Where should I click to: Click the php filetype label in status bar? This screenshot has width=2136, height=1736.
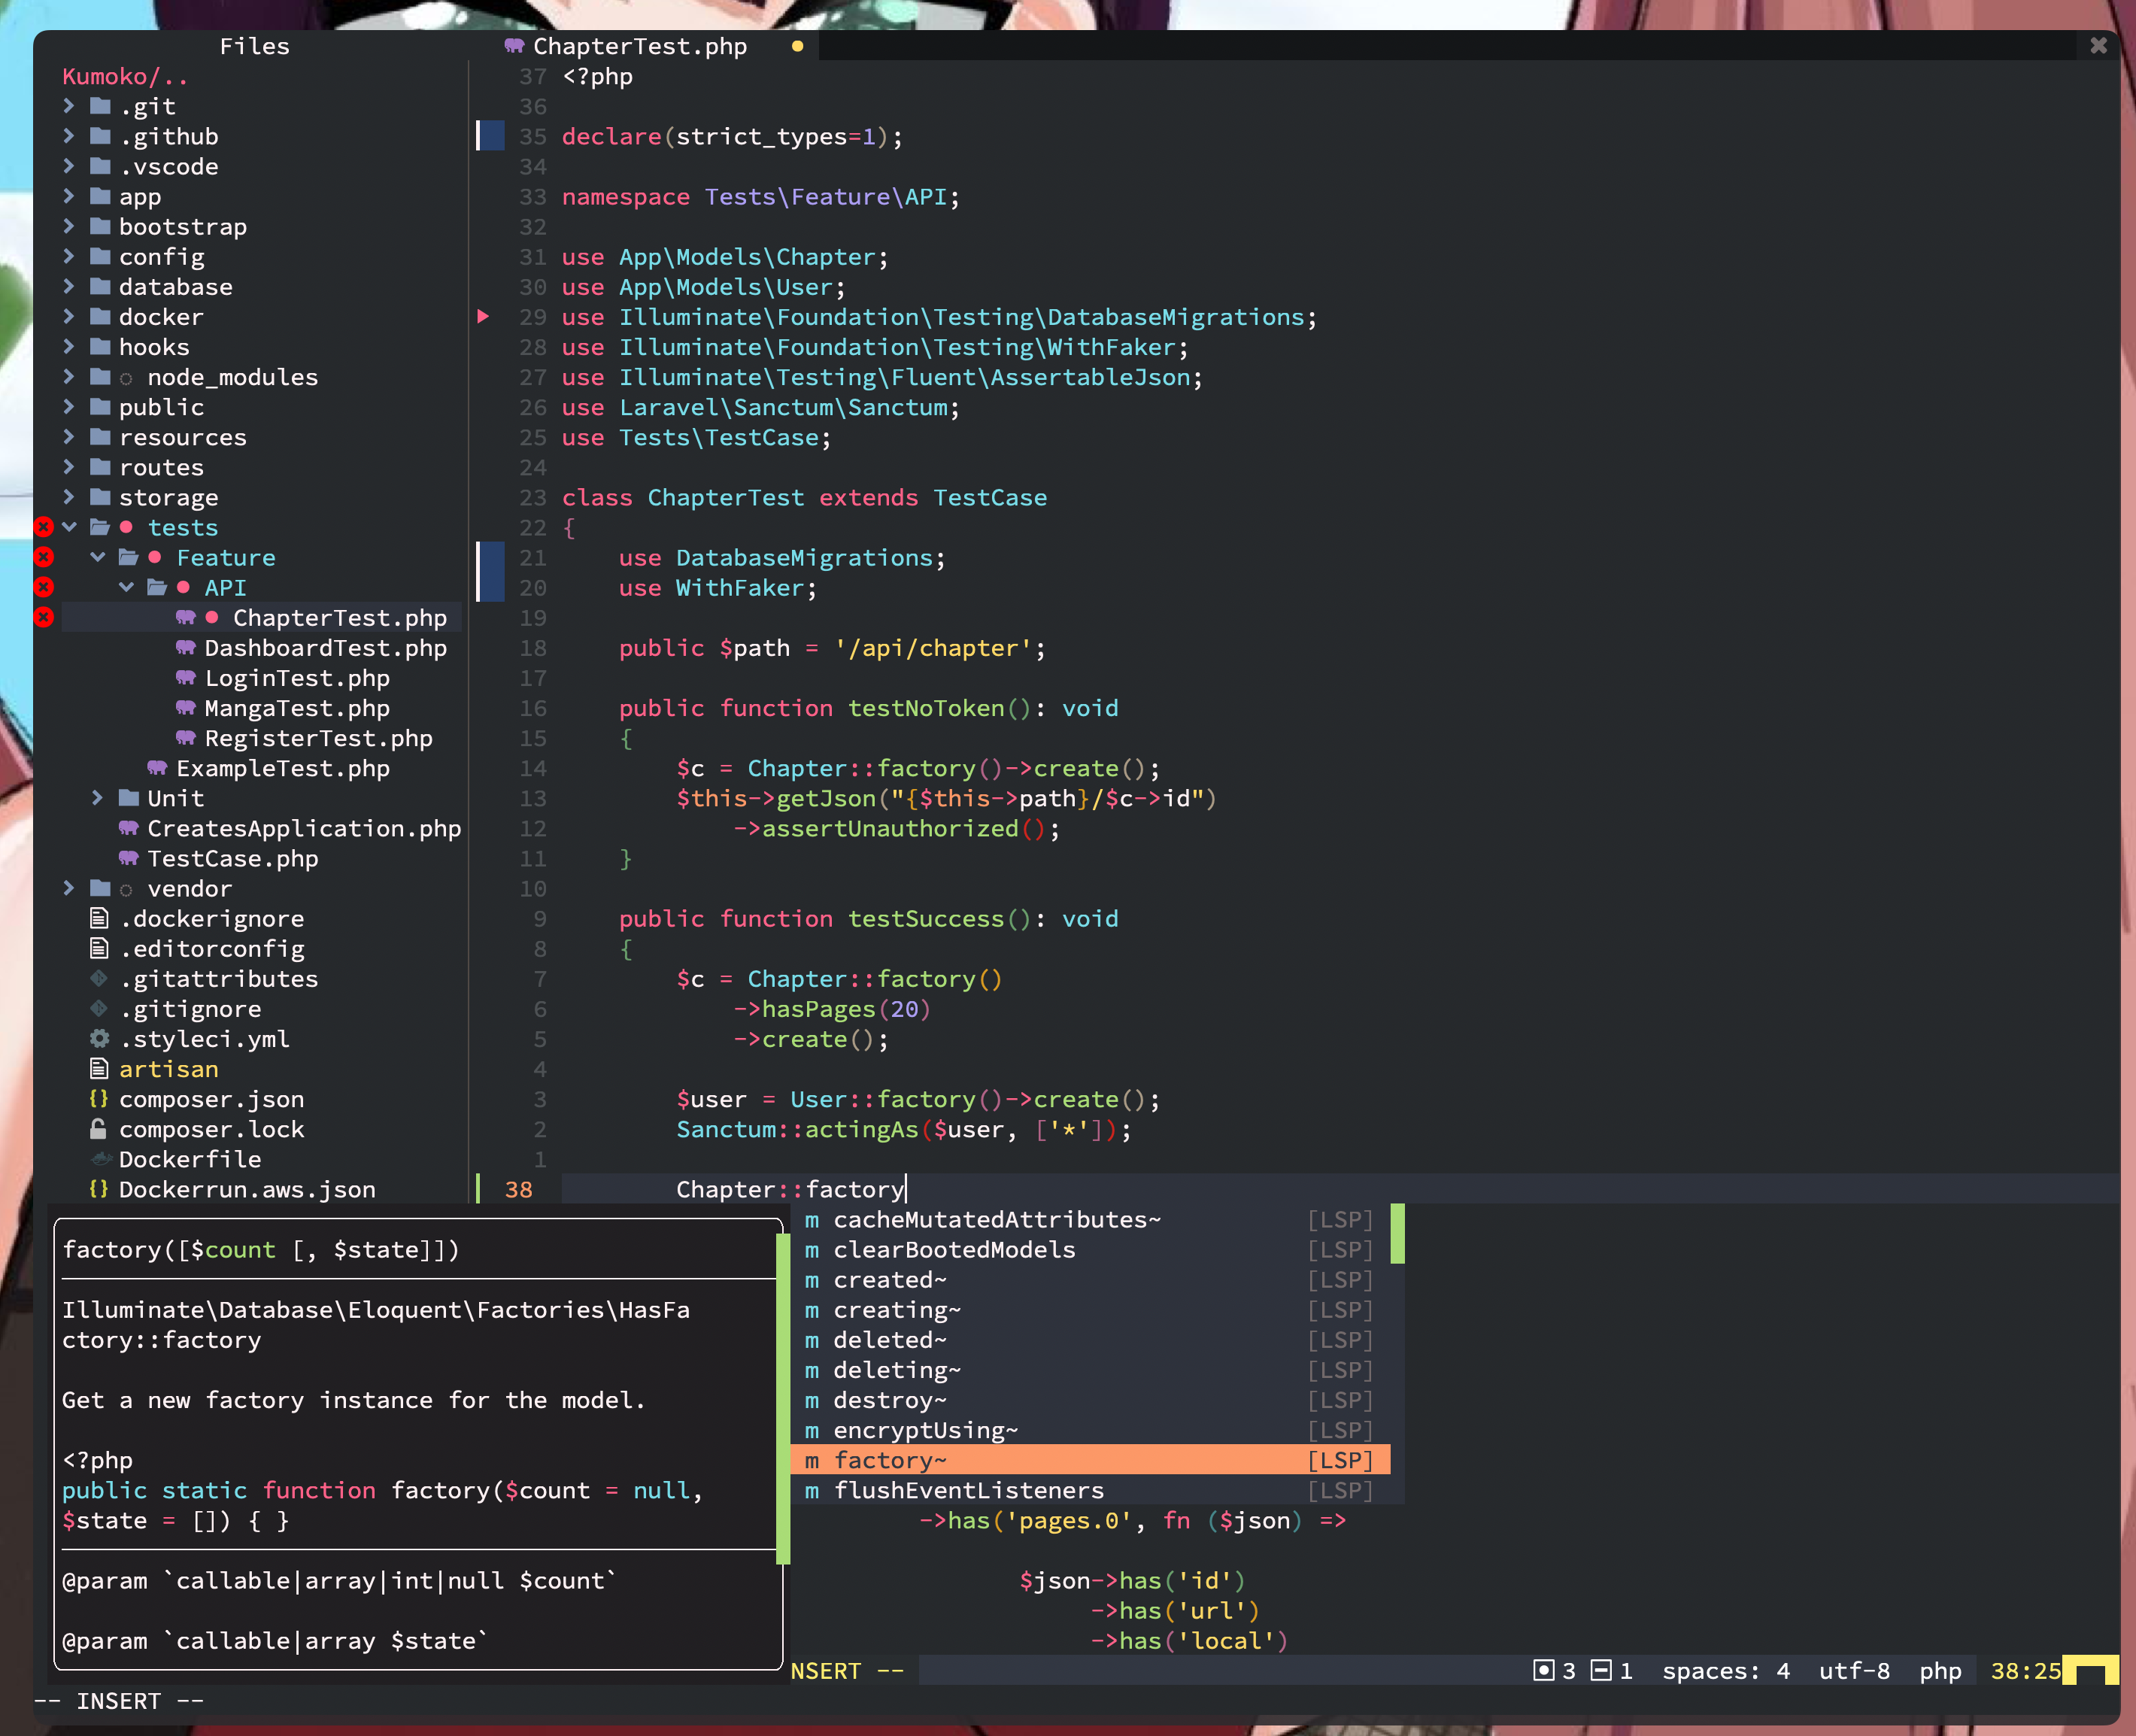pyautogui.click(x=1940, y=1671)
